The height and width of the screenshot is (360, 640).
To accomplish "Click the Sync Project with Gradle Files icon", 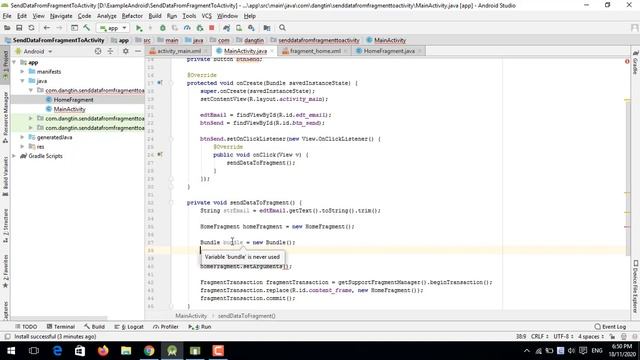I will click(227, 28).
